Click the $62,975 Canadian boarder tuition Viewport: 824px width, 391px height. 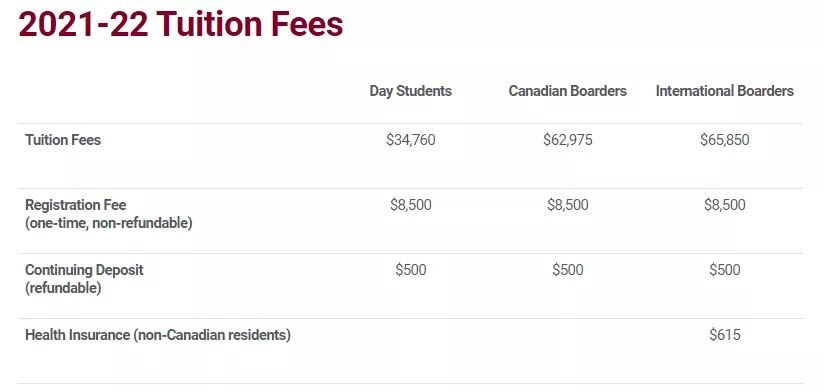[x=568, y=140]
